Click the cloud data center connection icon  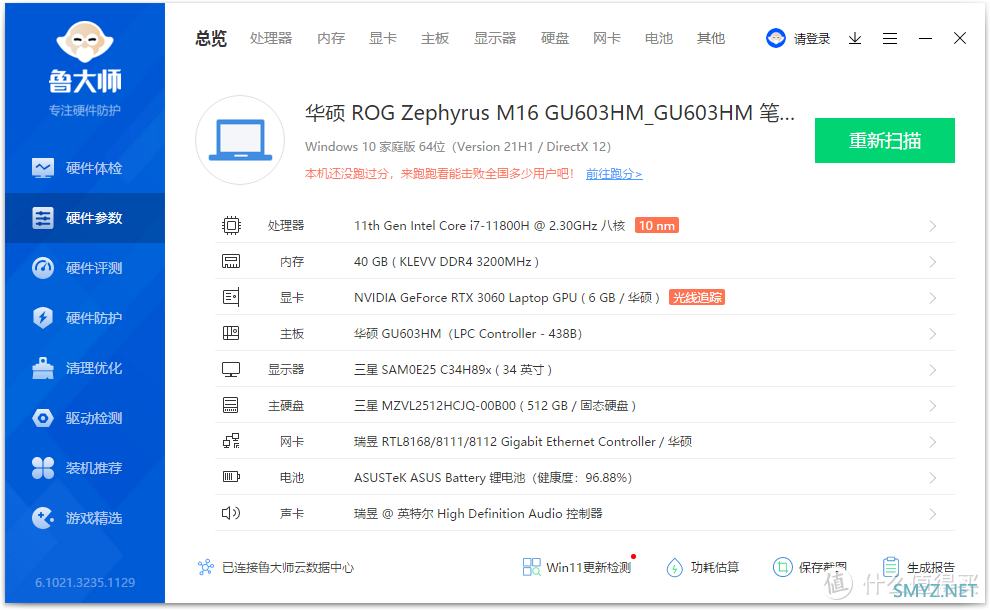206,567
